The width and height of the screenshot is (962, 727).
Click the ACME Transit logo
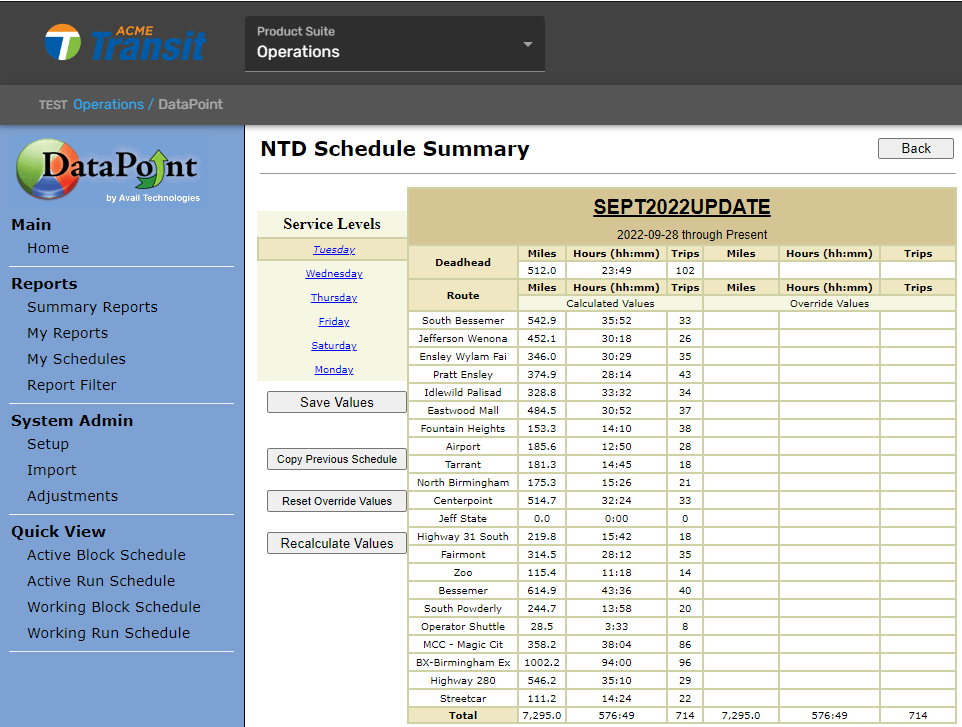point(125,42)
